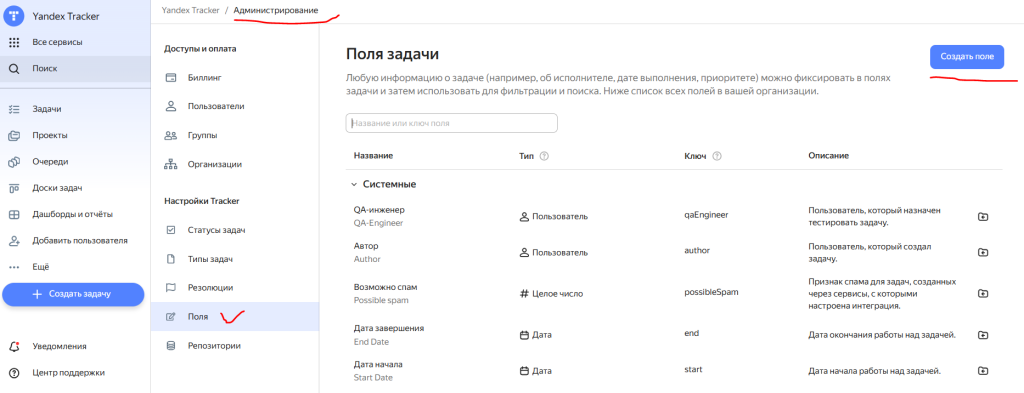This screenshot has height=393, width=1024.
Task: Click the Биллинг card icon
Action: coord(171,78)
